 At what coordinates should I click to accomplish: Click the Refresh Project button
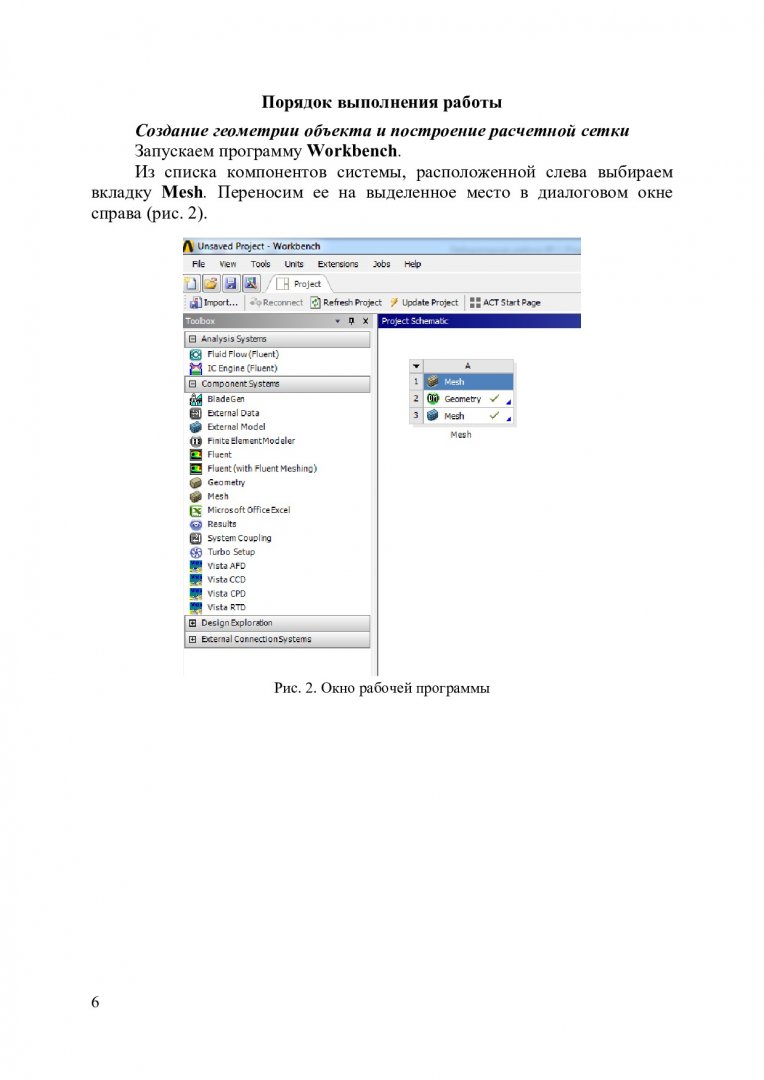(x=346, y=303)
